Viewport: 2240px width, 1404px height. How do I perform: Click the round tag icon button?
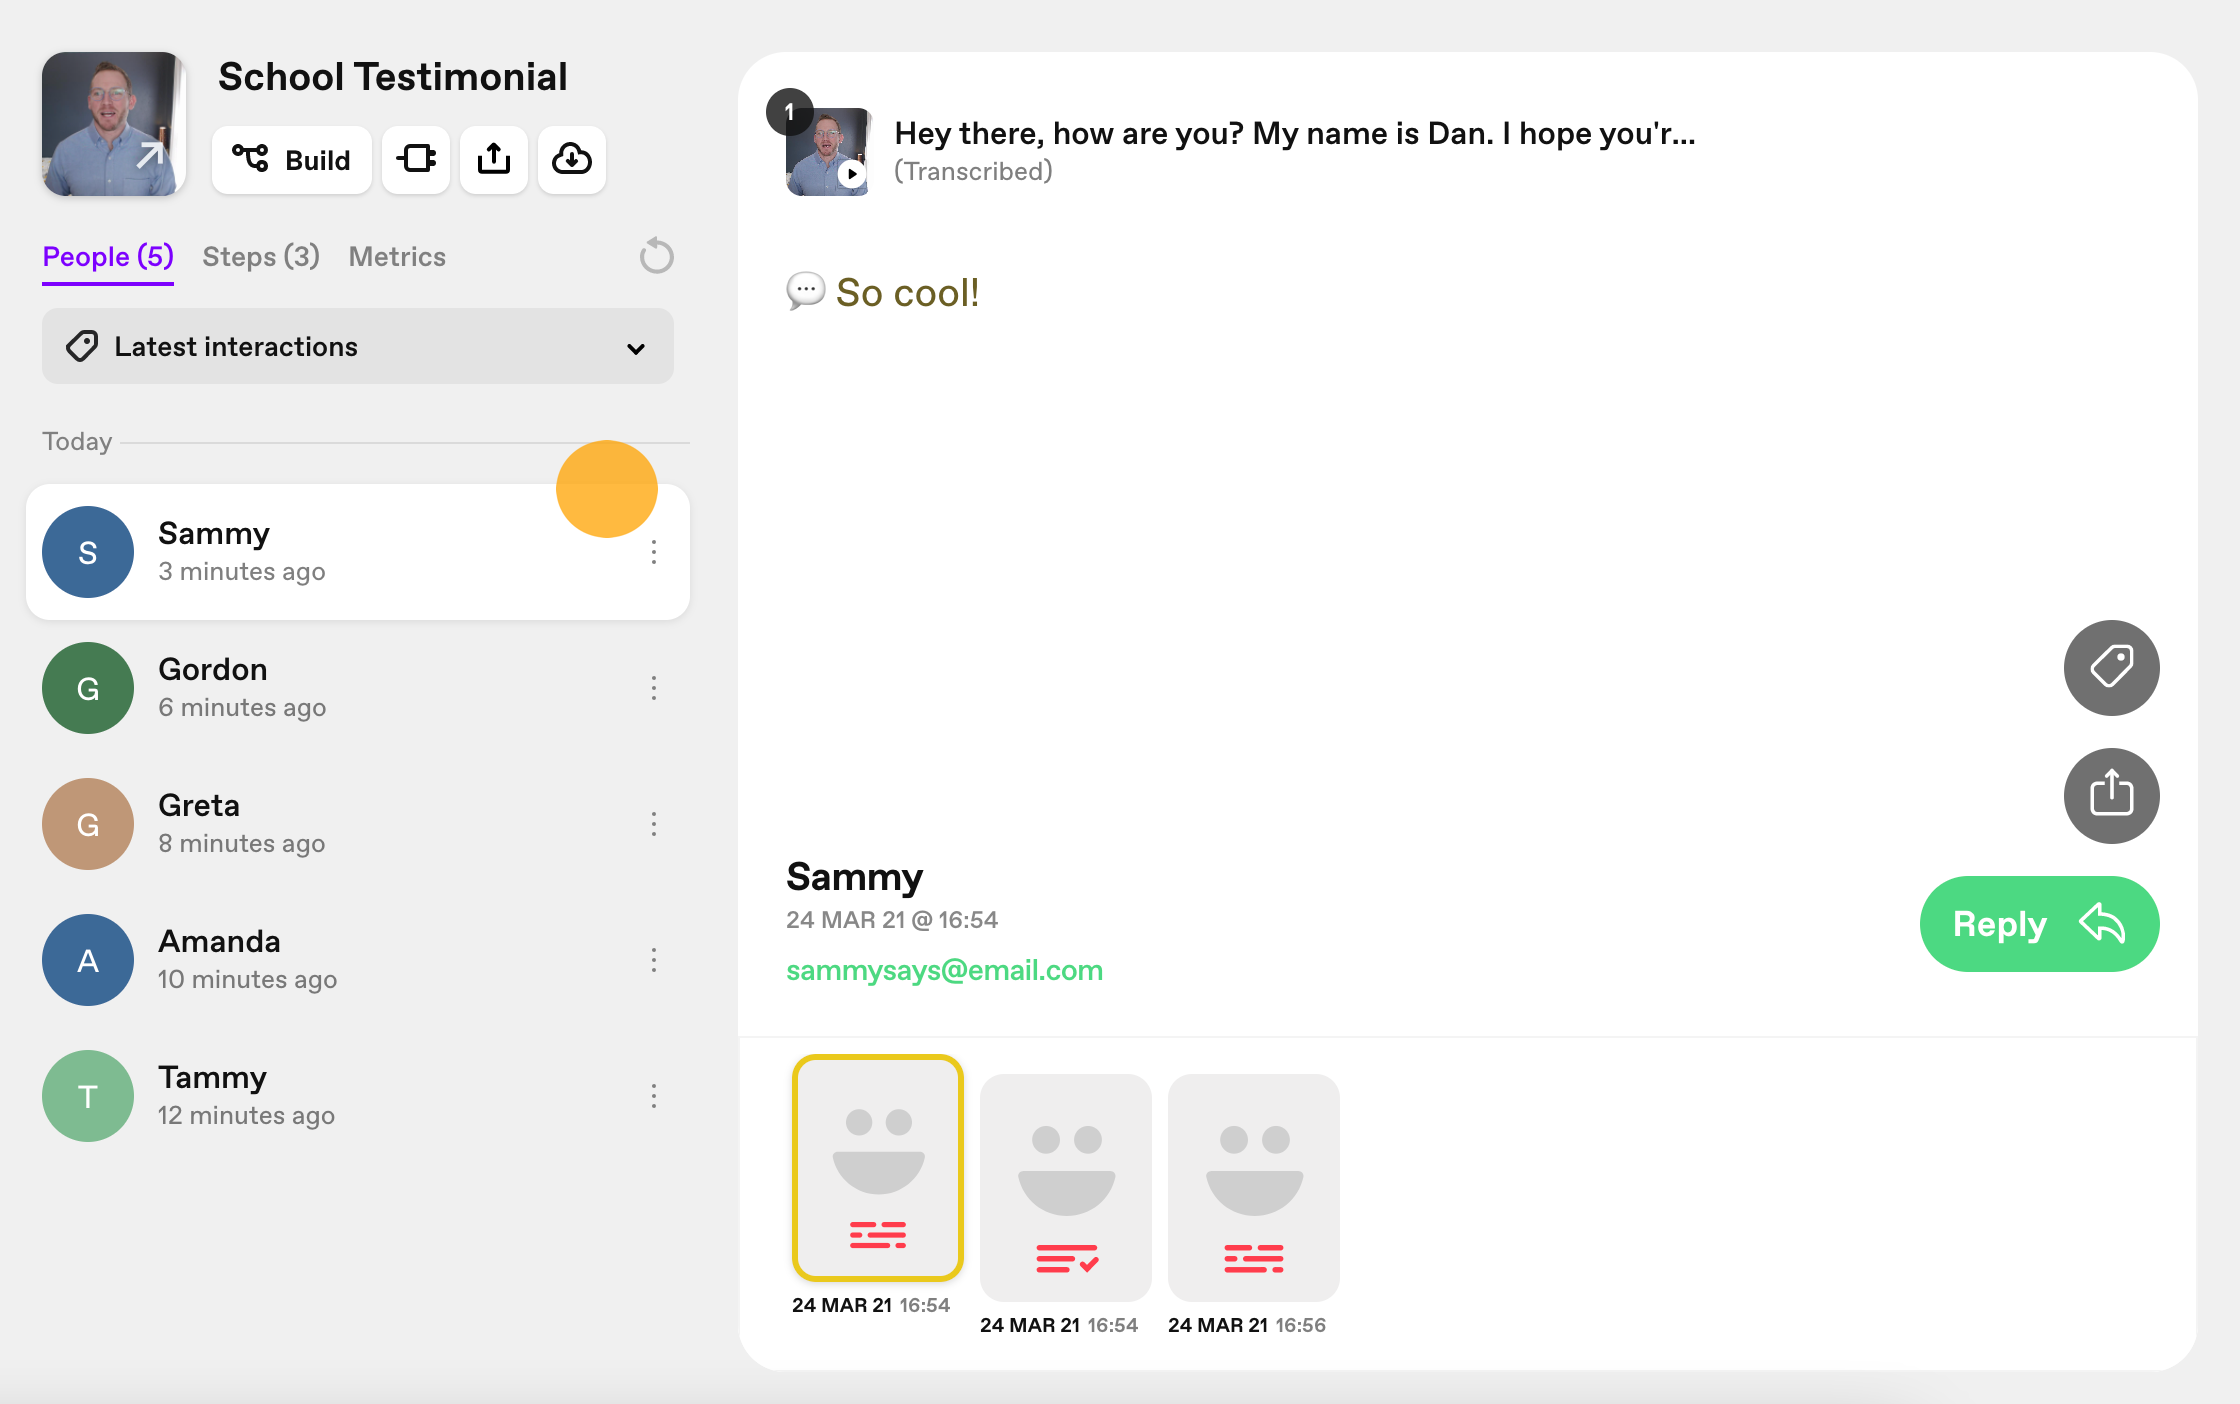(x=2112, y=668)
